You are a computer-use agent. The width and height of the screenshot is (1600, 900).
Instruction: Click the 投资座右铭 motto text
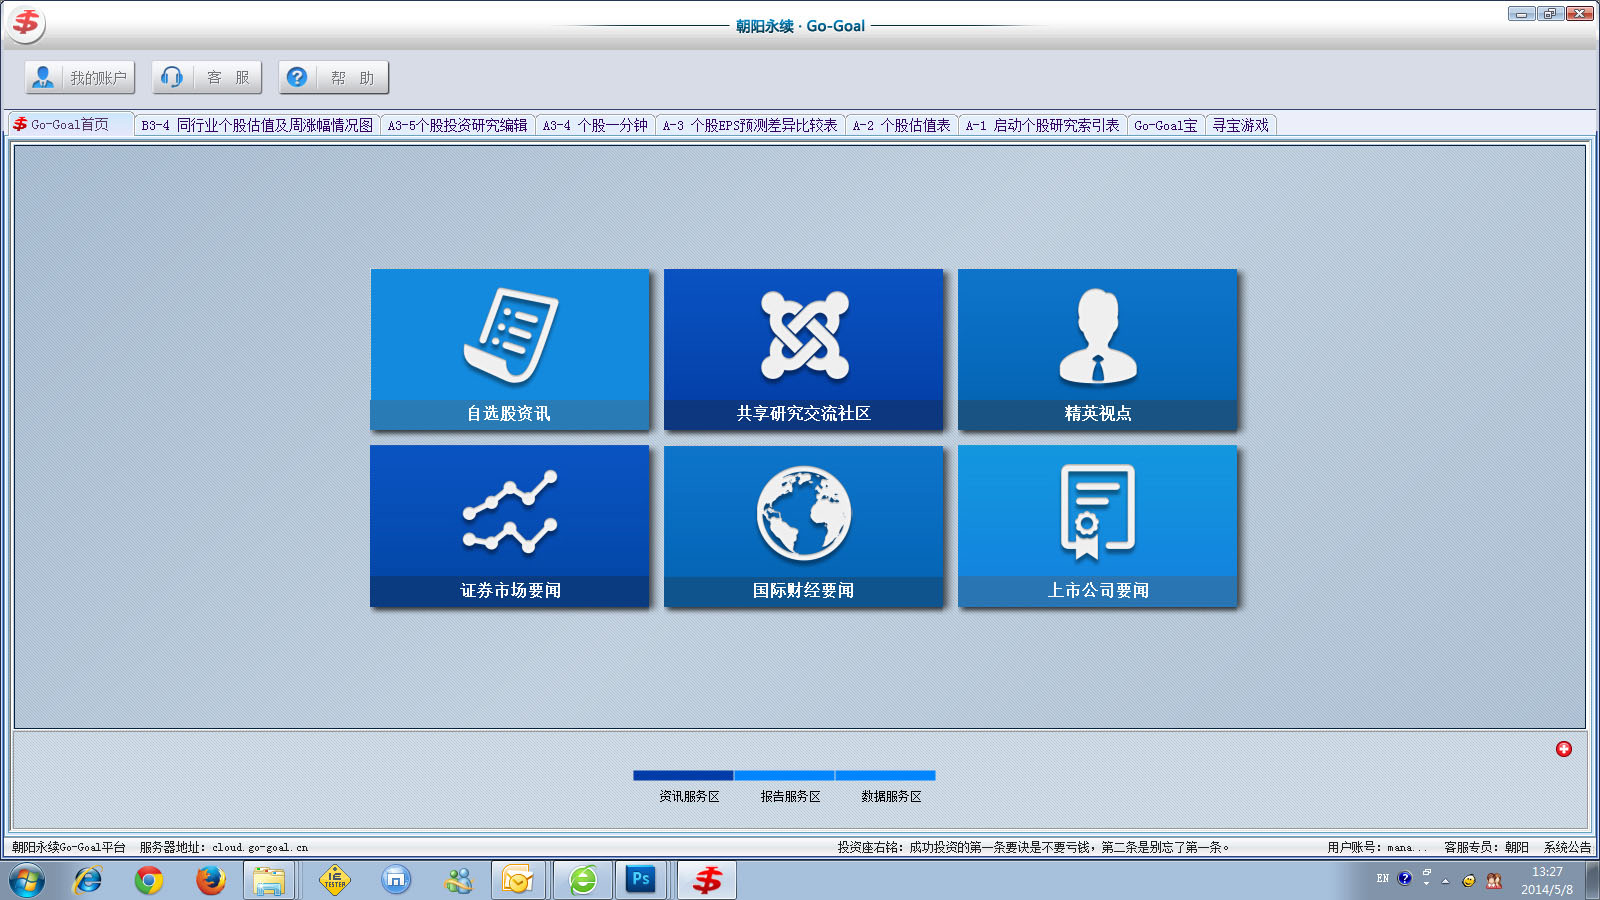[1033, 847]
